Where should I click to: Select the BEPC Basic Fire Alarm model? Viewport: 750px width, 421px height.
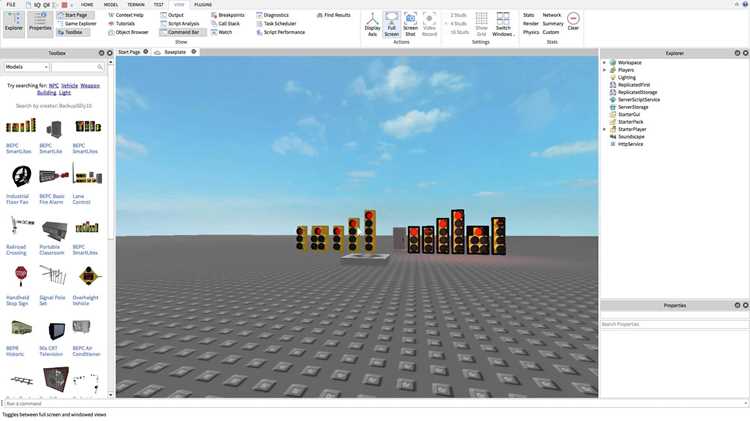pyautogui.click(x=53, y=184)
